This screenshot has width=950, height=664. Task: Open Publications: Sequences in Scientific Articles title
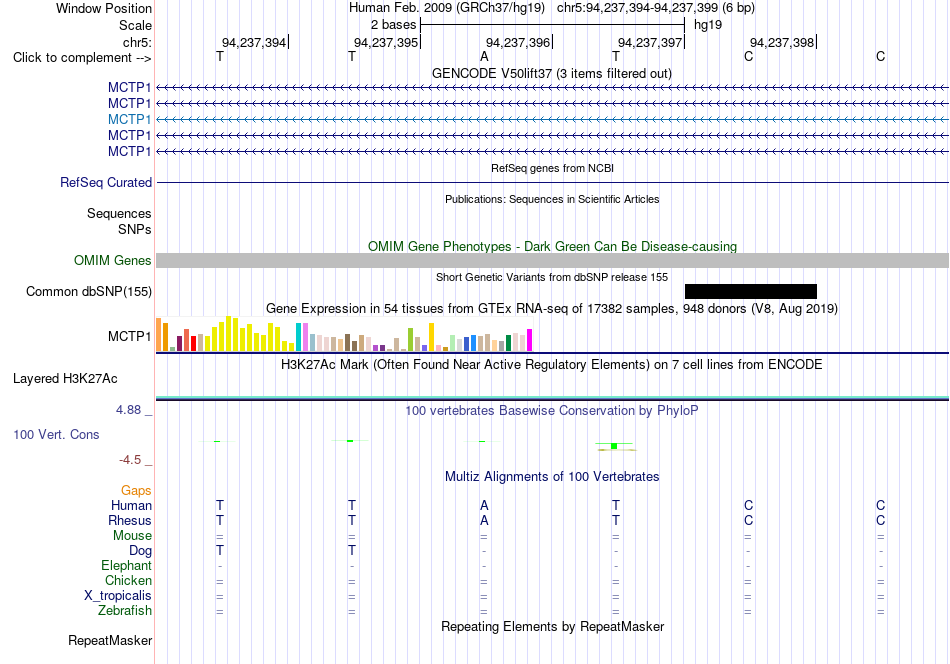tap(552, 199)
